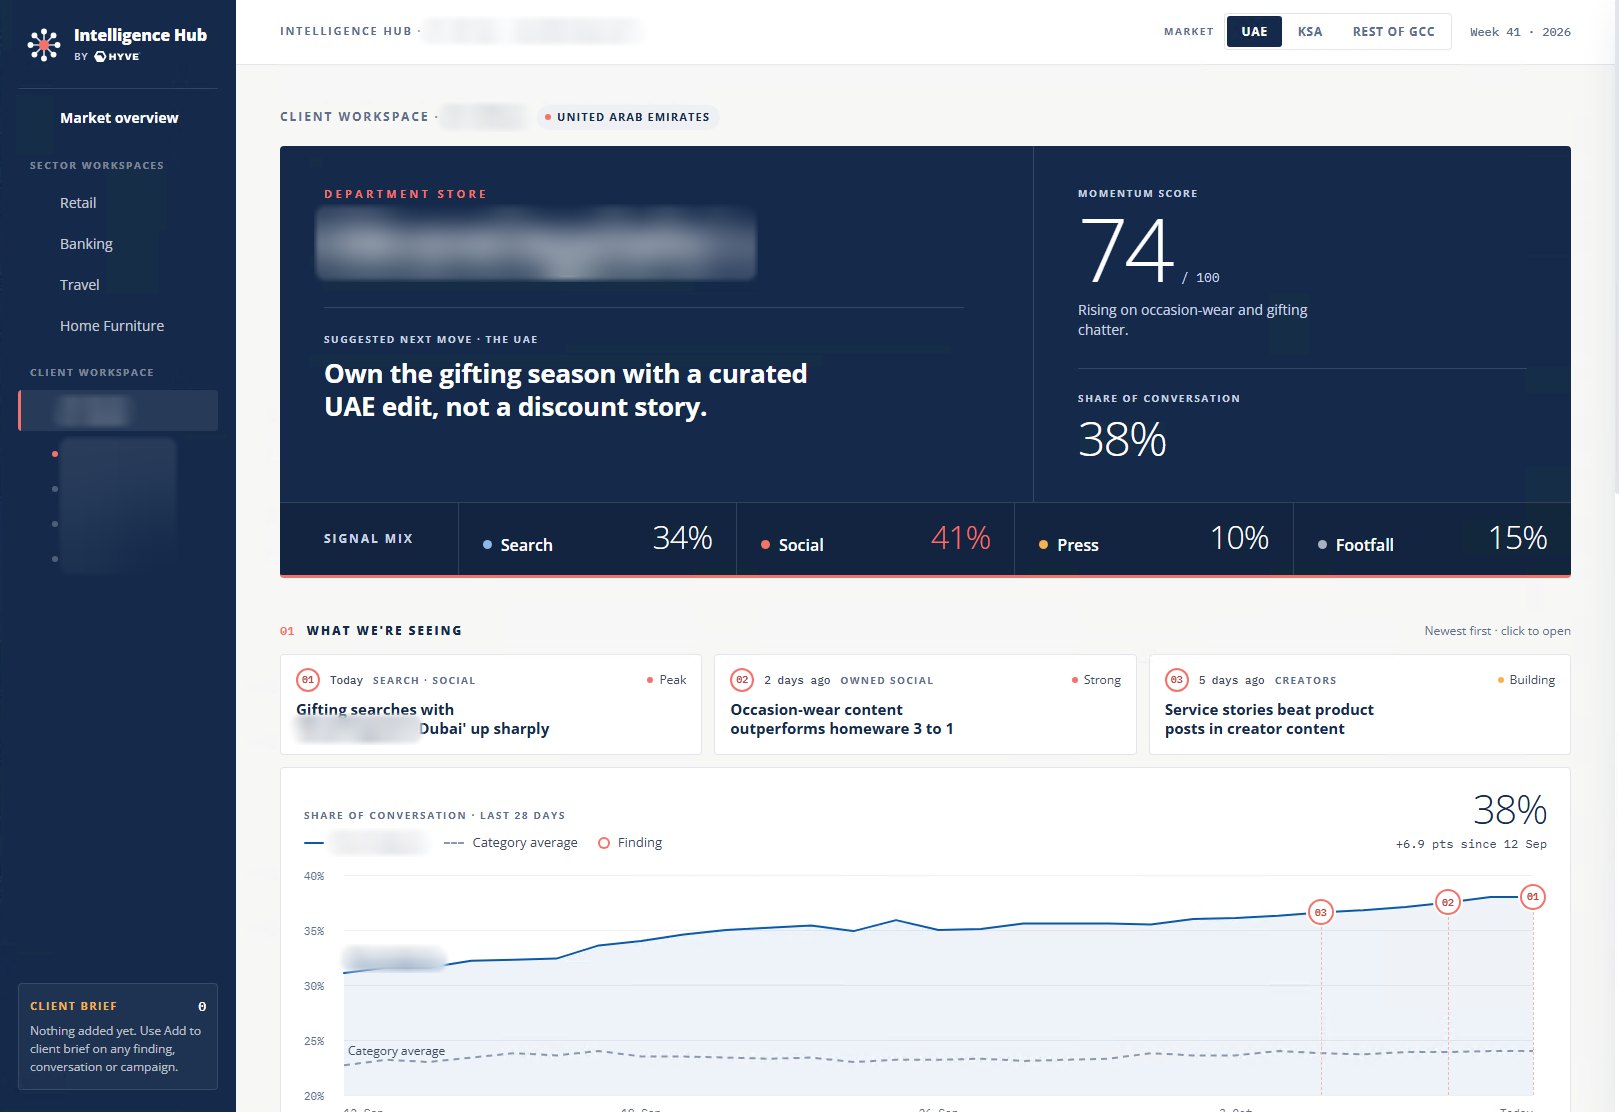The image size is (1619, 1112).
Task: Open the Gifting searches finding card
Action: [491, 704]
